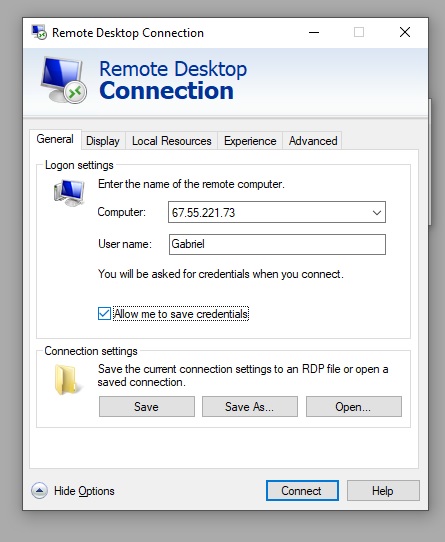Click the Remote Desktop title bar icon
The image size is (445, 542).
(x=39, y=32)
